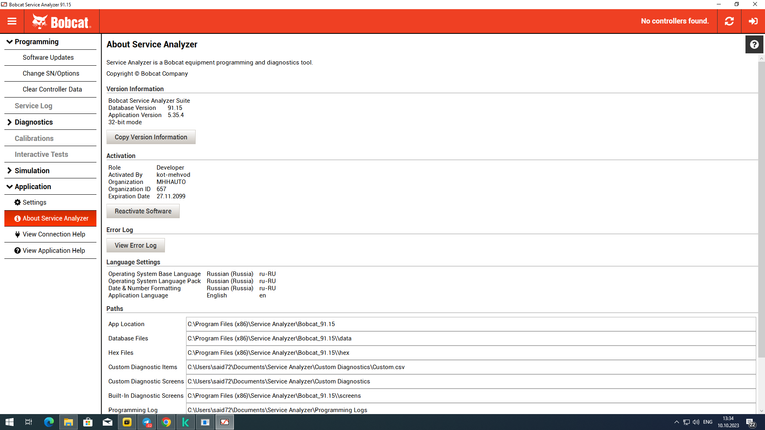This screenshot has width=765, height=430.
Task: Click the refresh controllers icon
Action: [729, 21]
